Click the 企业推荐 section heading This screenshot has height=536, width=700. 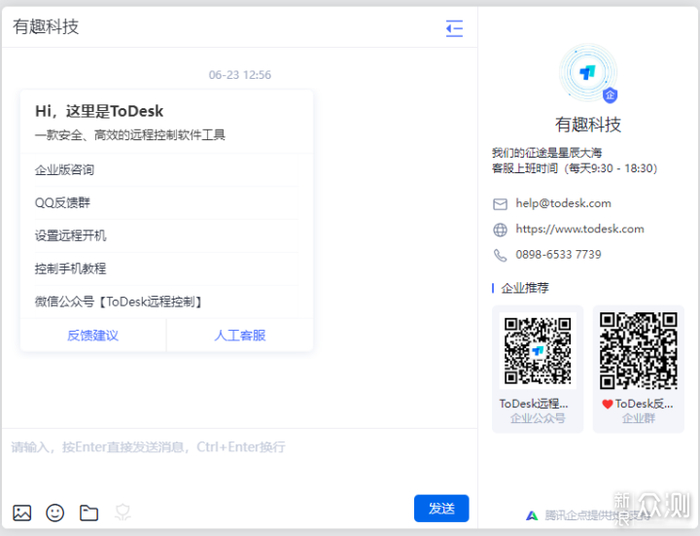(525, 288)
